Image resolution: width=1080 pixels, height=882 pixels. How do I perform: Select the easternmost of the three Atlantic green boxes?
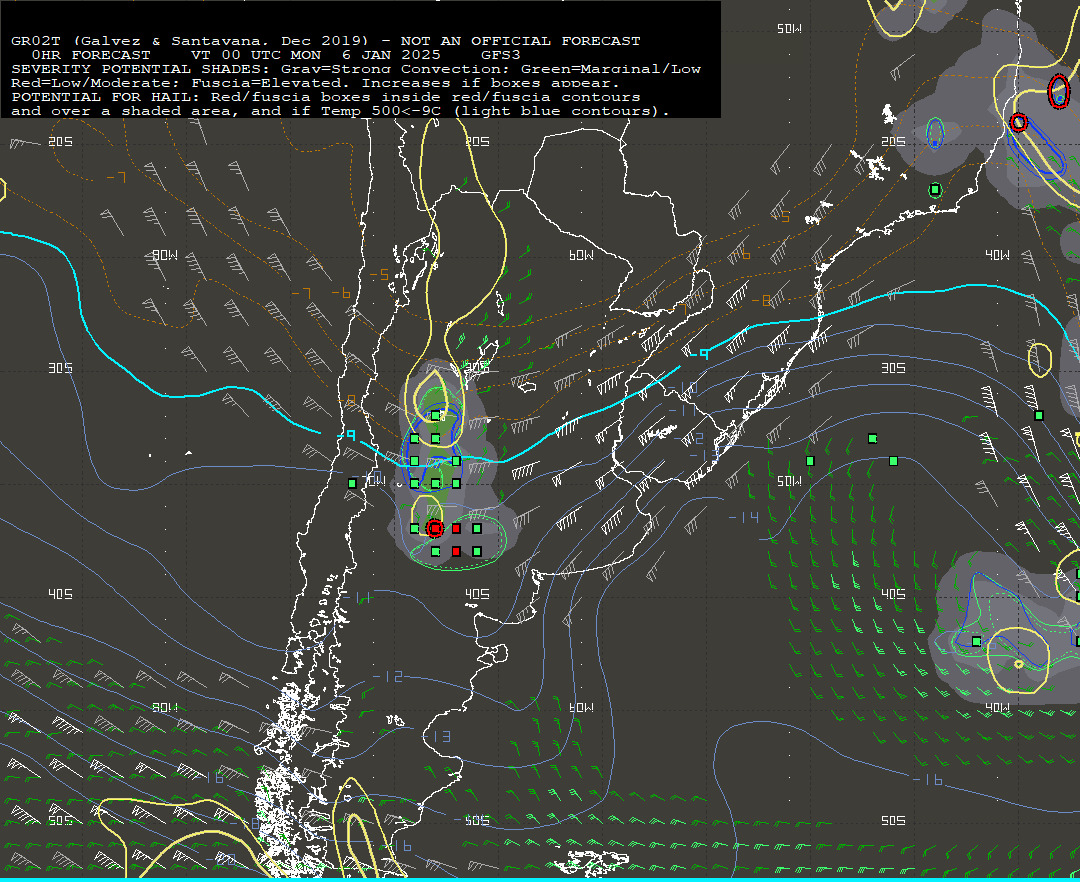coord(893,461)
